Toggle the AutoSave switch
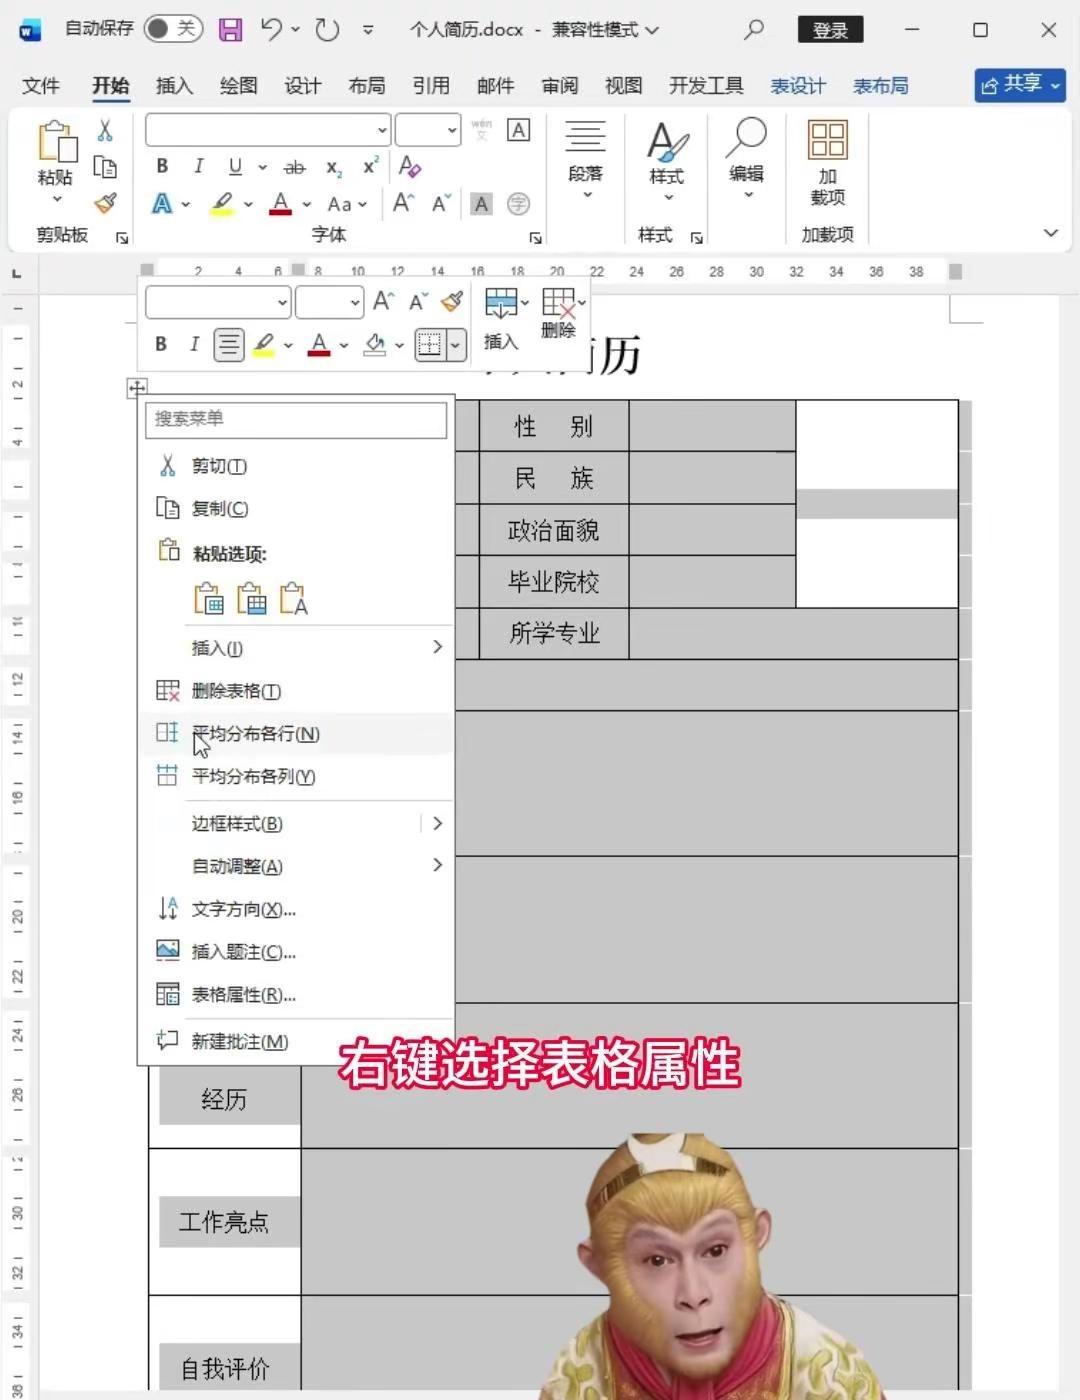The width and height of the screenshot is (1080, 1400). 173,29
